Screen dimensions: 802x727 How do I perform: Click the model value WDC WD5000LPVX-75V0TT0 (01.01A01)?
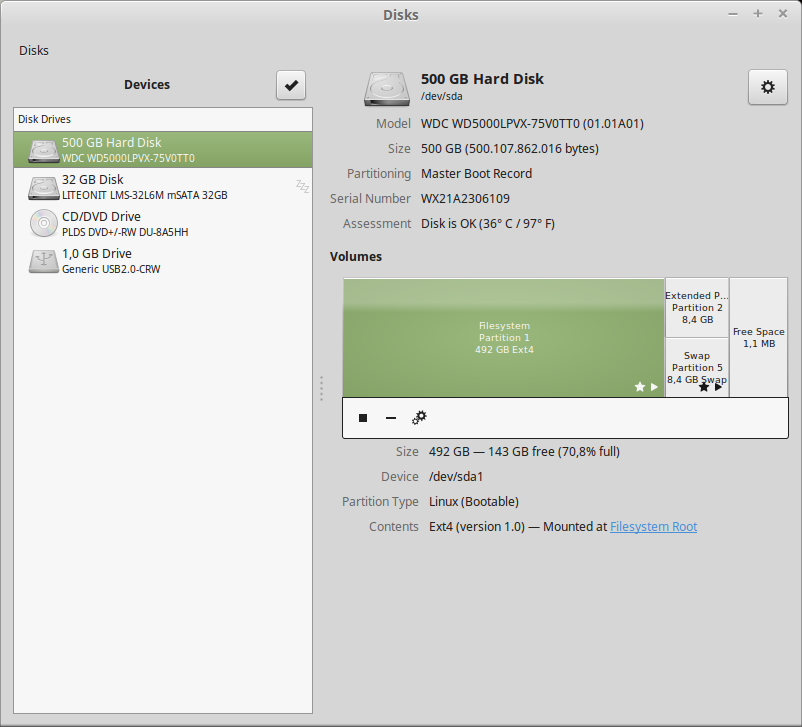coord(532,124)
